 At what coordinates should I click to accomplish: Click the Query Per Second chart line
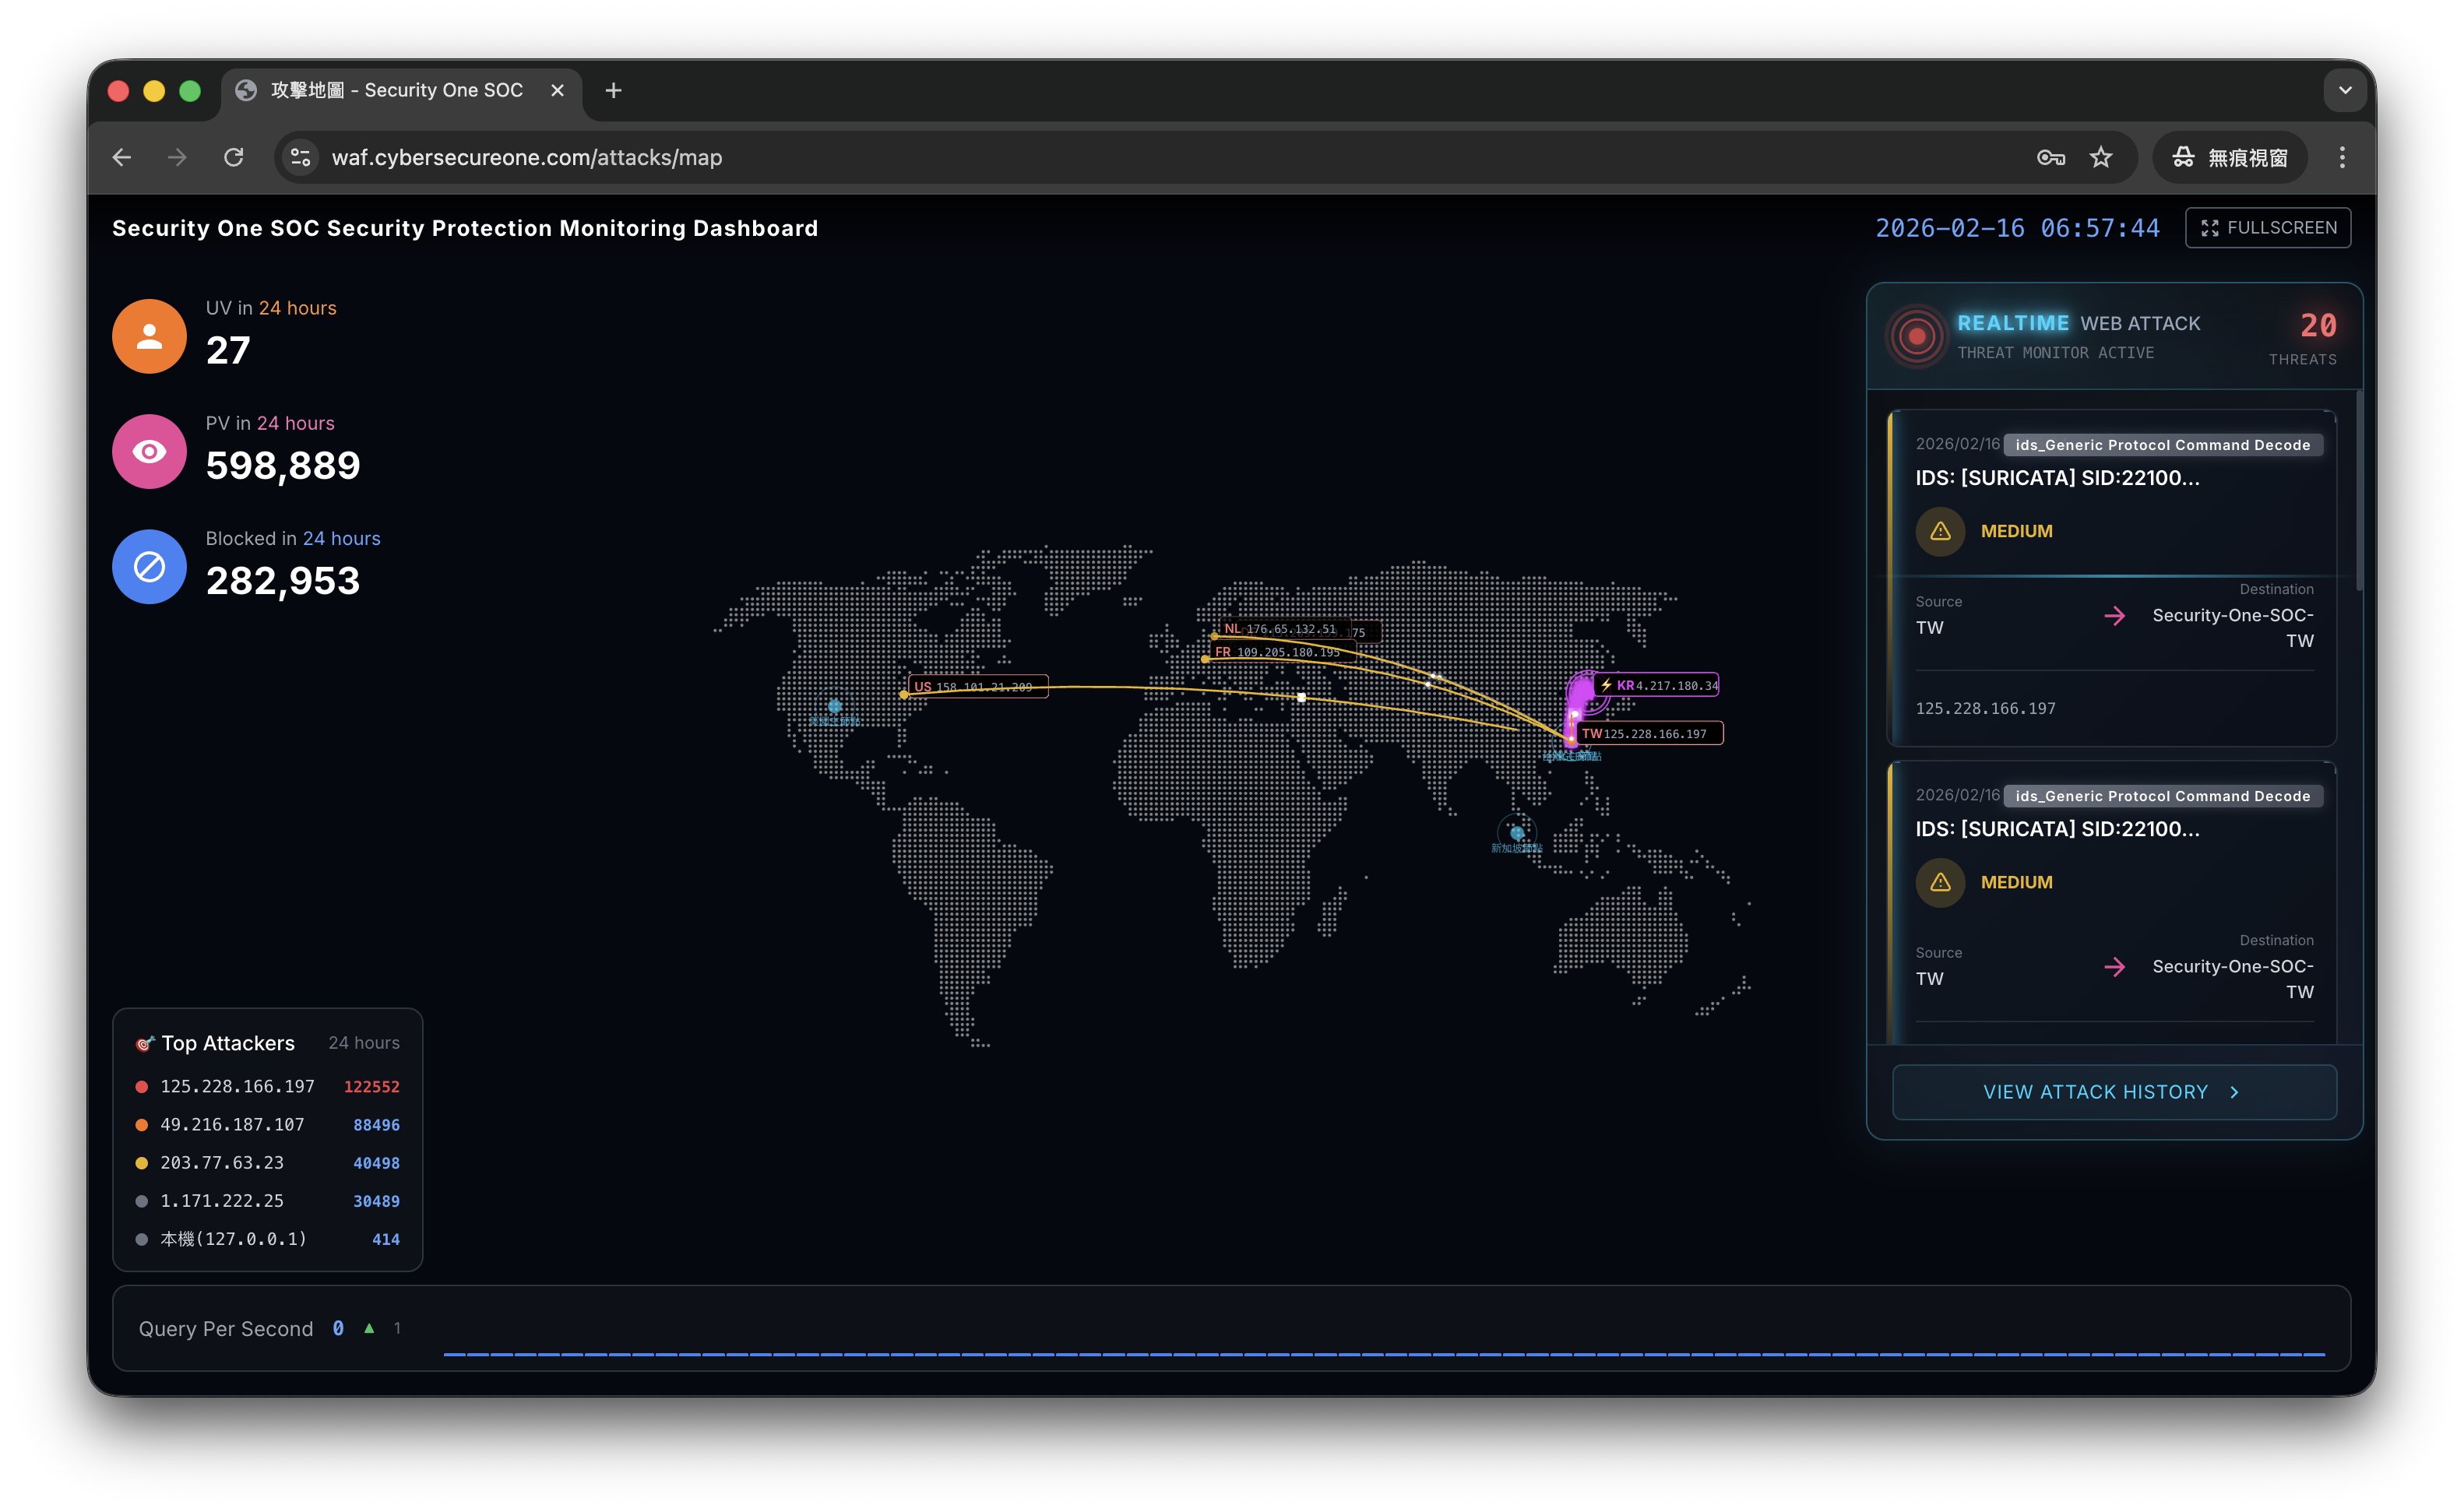(1384, 1354)
